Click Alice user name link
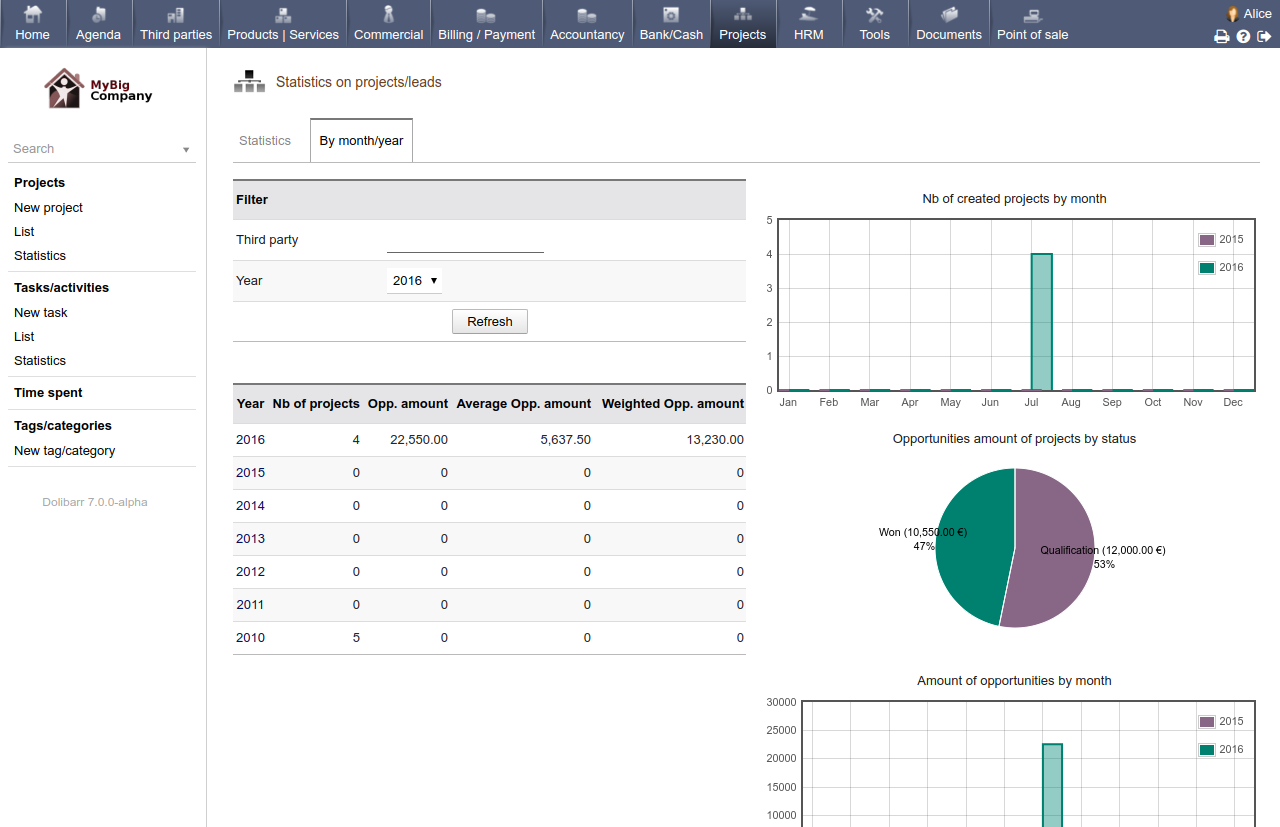The image size is (1280, 827). [1258, 14]
